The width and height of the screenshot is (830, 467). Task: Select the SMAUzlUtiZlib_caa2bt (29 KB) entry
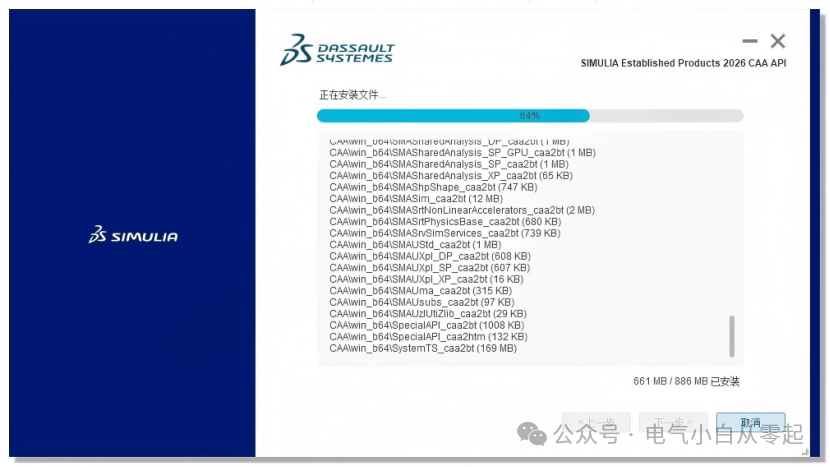[428, 314]
